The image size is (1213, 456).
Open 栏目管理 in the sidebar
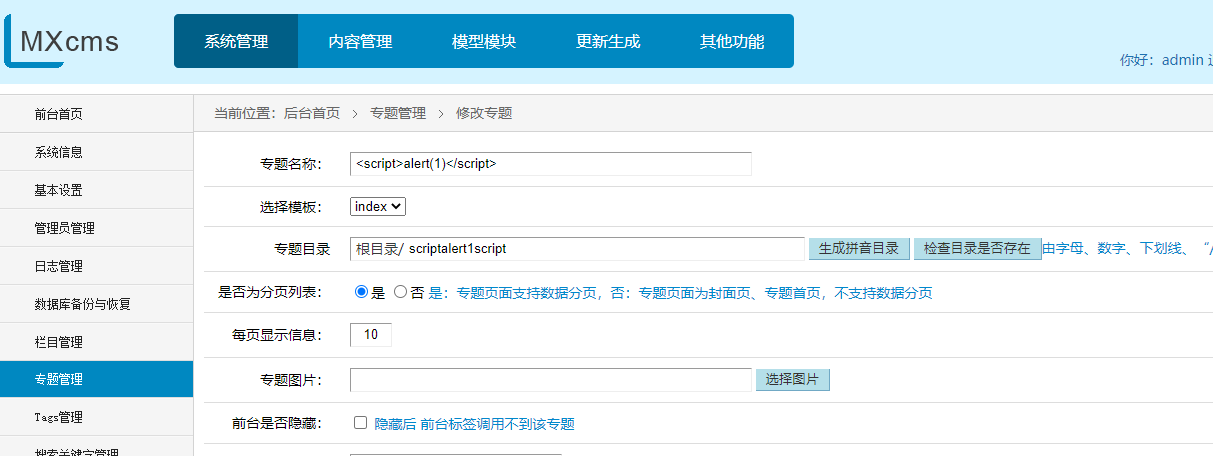point(96,342)
